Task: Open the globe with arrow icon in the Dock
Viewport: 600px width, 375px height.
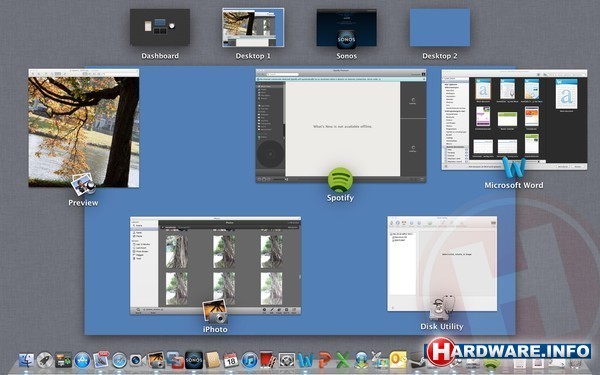Action: click(x=361, y=360)
